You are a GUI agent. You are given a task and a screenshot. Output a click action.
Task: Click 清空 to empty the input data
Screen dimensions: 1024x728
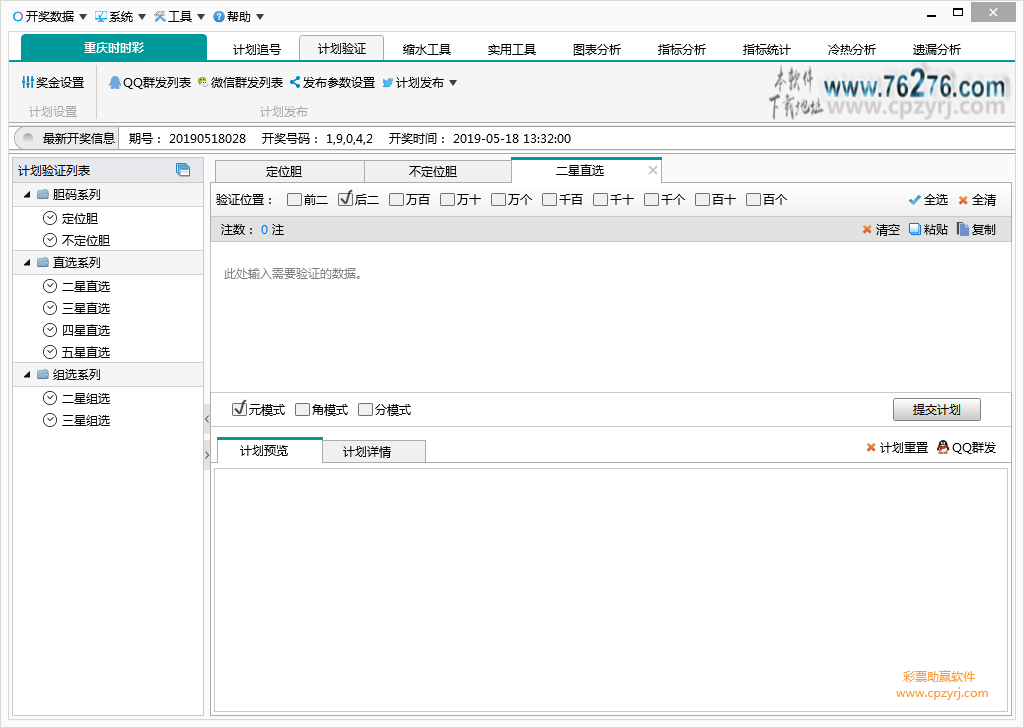click(x=881, y=230)
